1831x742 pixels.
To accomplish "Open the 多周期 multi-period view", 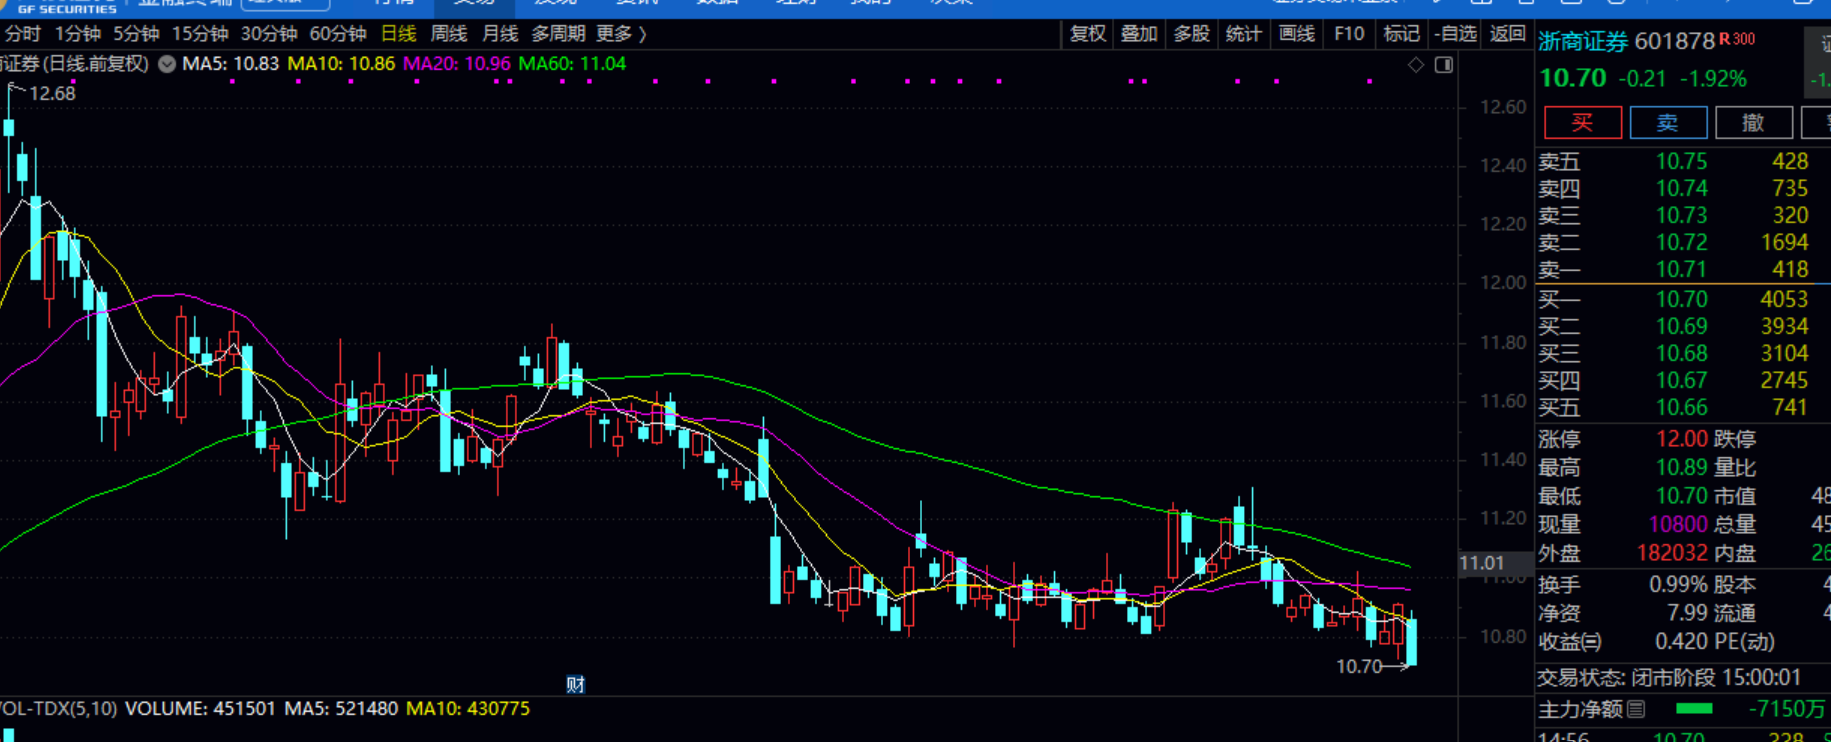I will pyautogui.click(x=558, y=34).
